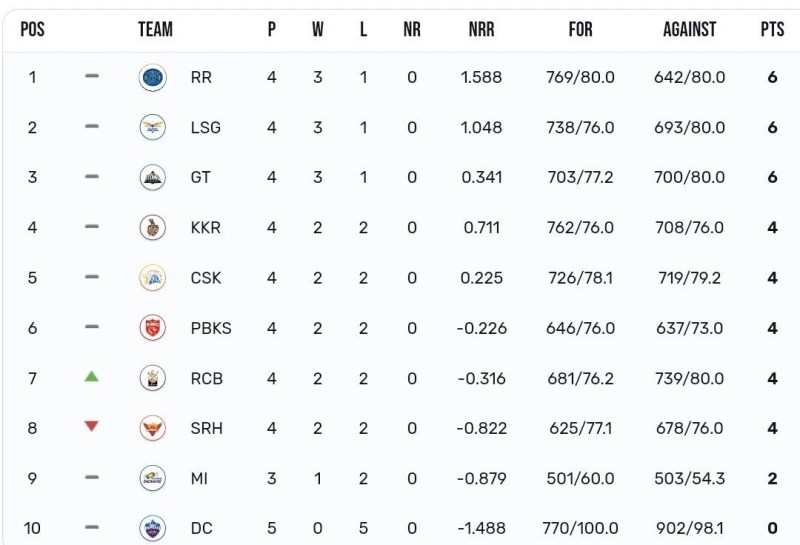Click the LSG team logo
The image size is (800, 545).
(x=152, y=127)
